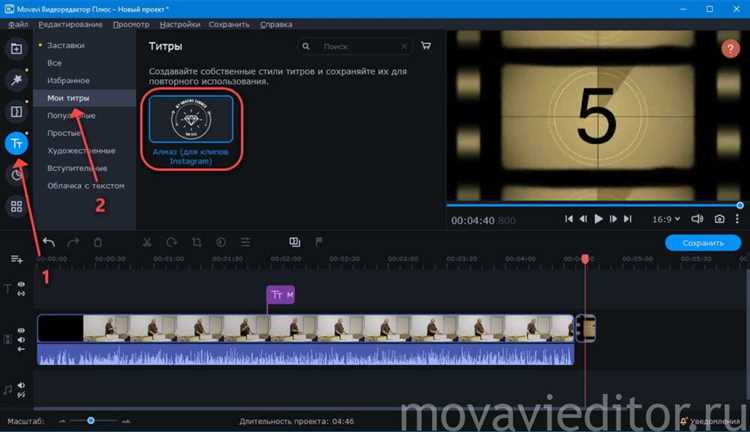
Task: Select the countdown clip at video track end
Action: point(585,328)
